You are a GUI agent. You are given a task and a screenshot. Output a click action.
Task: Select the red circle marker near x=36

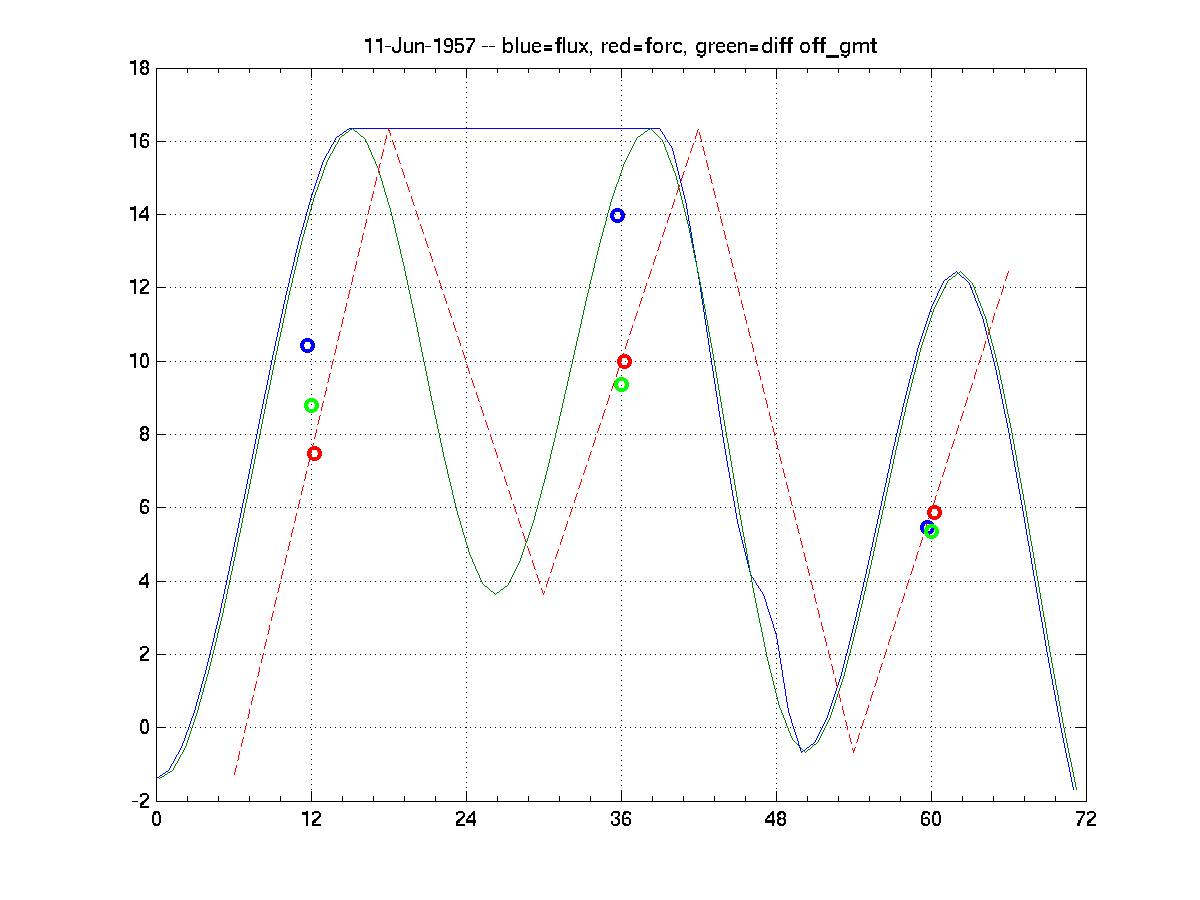(625, 361)
